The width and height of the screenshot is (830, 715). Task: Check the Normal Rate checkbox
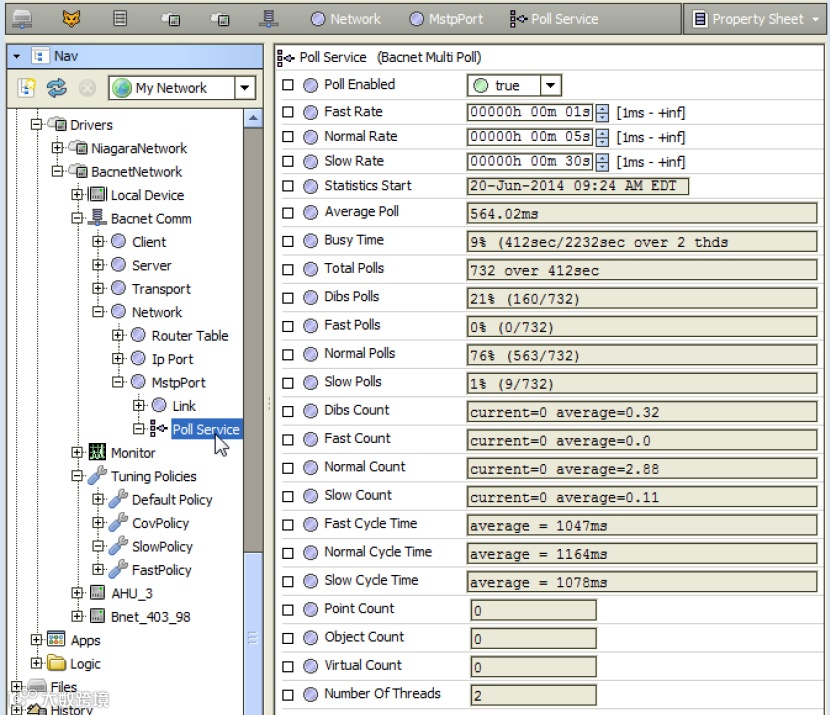pyautogui.click(x=288, y=137)
